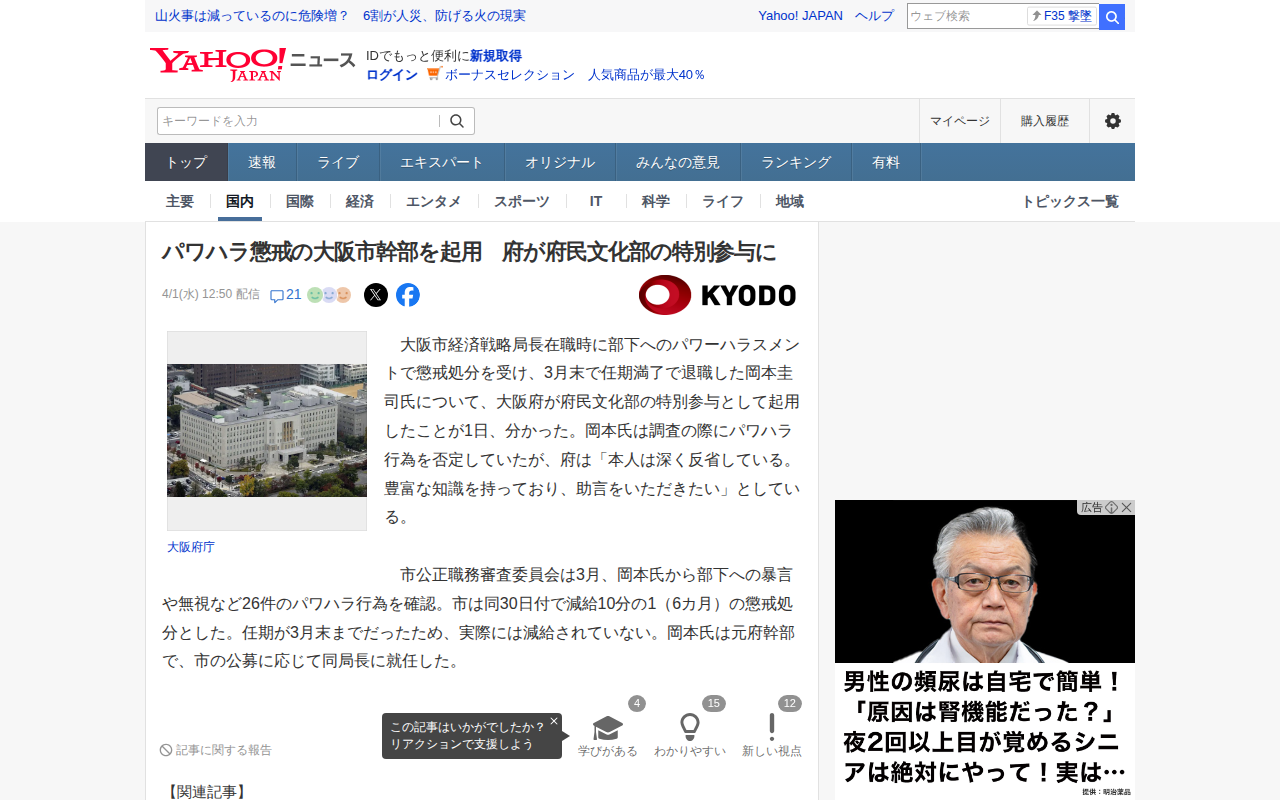Open the トップ navigation tab
1280x800 pixels.
(x=187, y=162)
